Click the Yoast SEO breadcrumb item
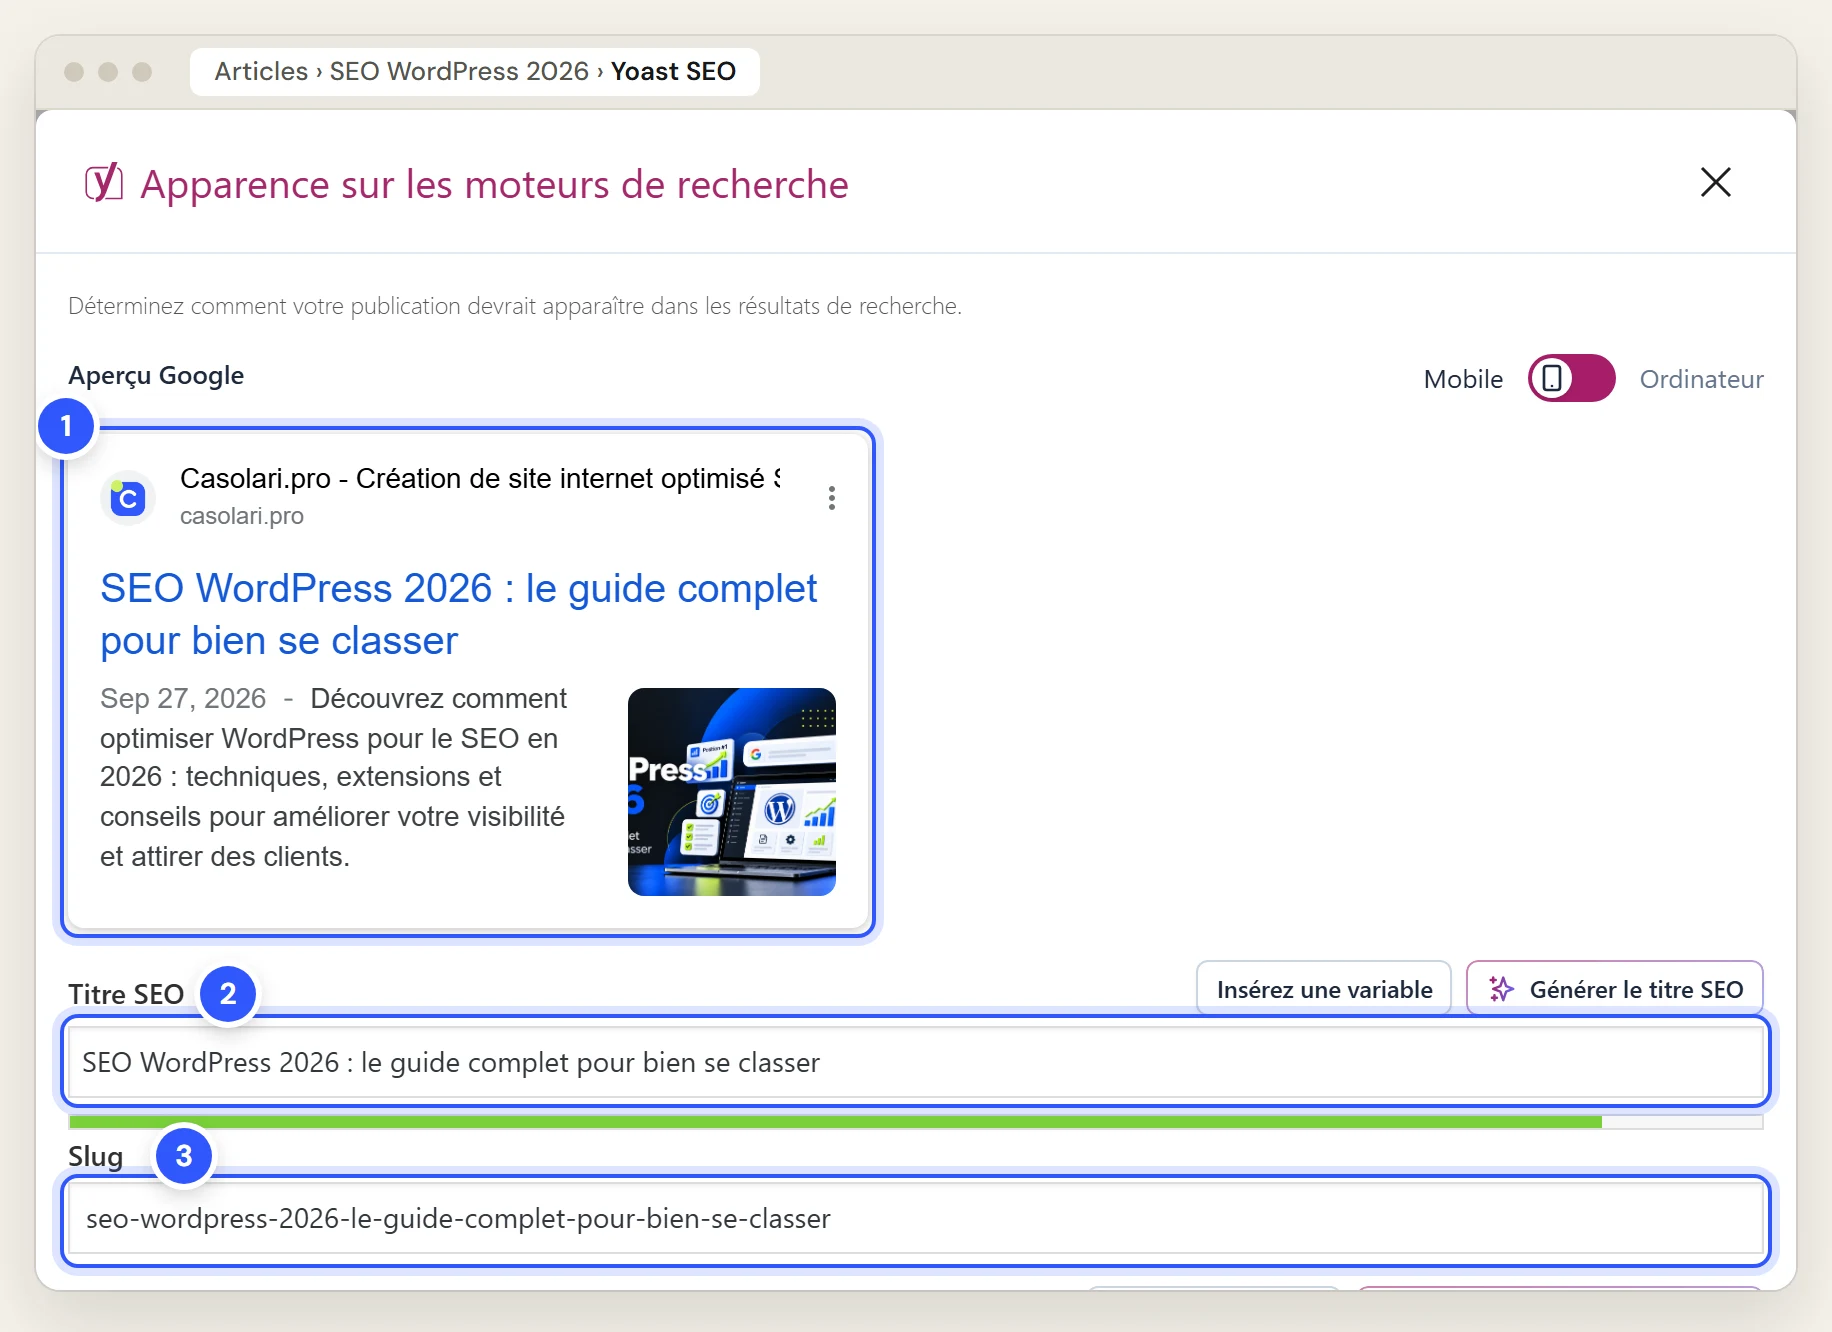The height and width of the screenshot is (1332, 1832). coord(673,71)
